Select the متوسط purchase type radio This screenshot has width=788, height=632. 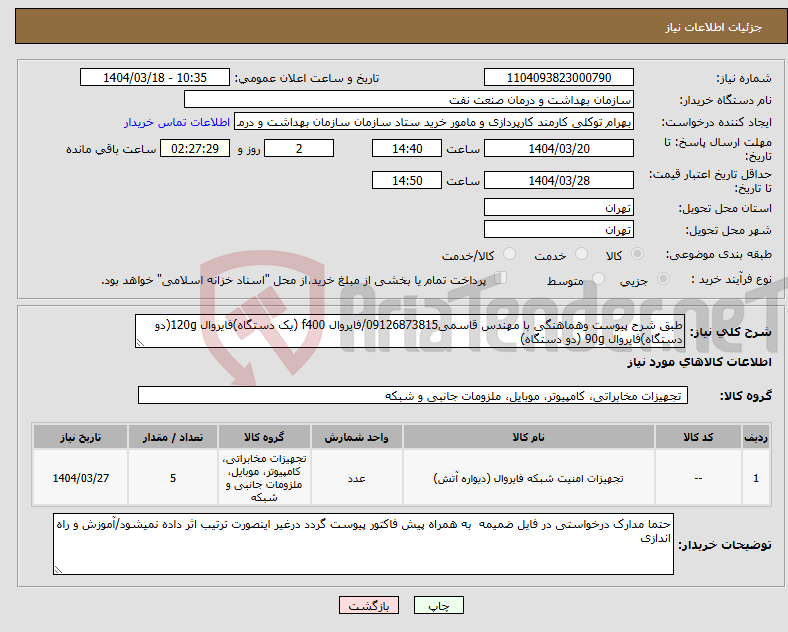pyautogui.click(x=598, y=279)
